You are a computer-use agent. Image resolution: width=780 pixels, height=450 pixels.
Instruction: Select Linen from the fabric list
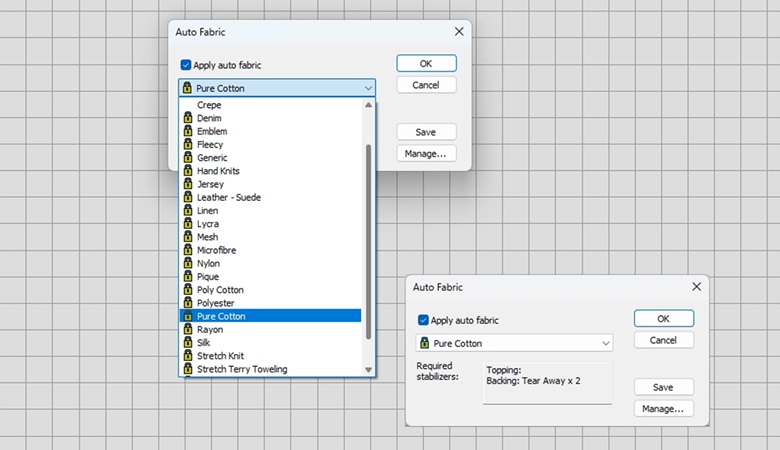pos(208,210)
